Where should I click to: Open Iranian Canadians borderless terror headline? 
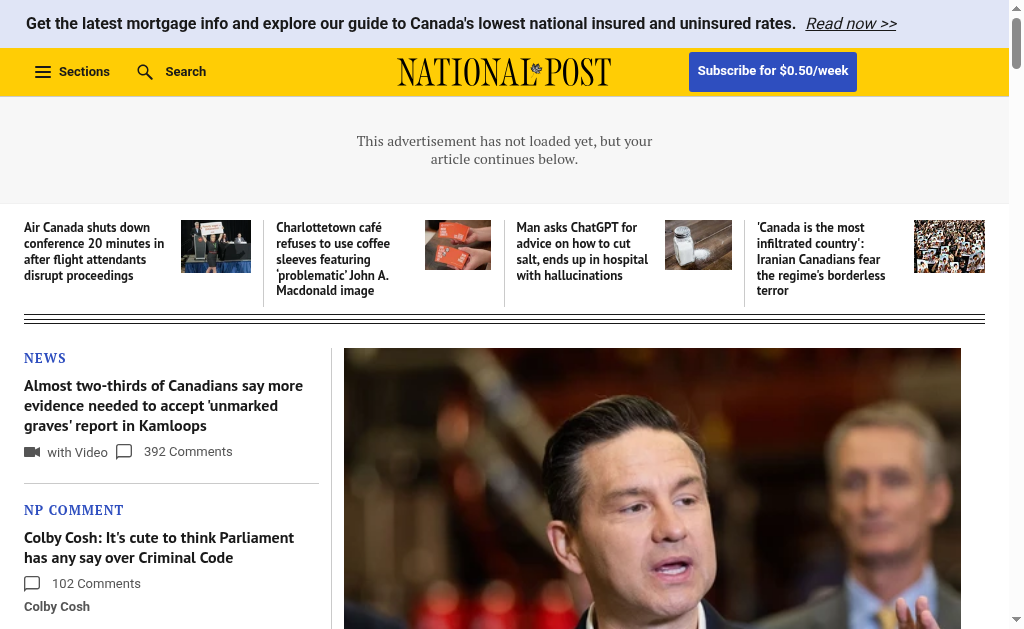pyautogui.click(x=821, y=259)
